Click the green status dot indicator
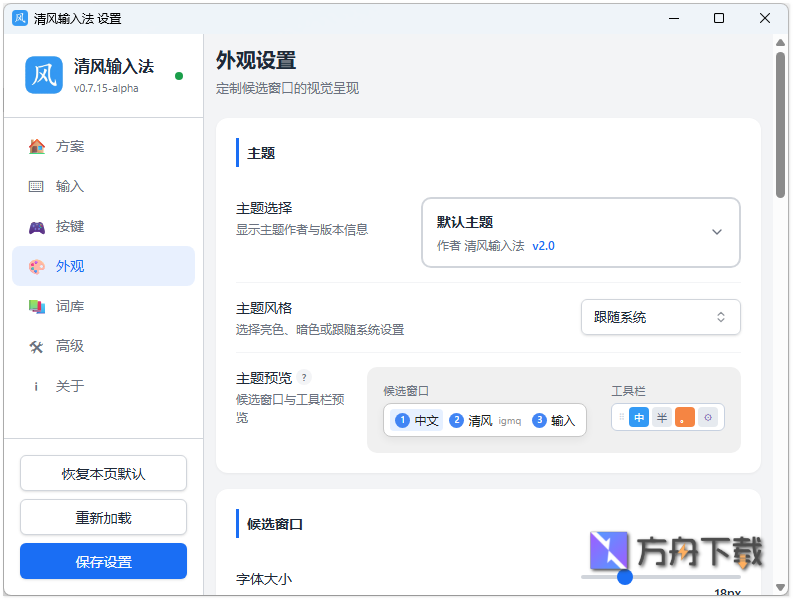 click(179, 76)
